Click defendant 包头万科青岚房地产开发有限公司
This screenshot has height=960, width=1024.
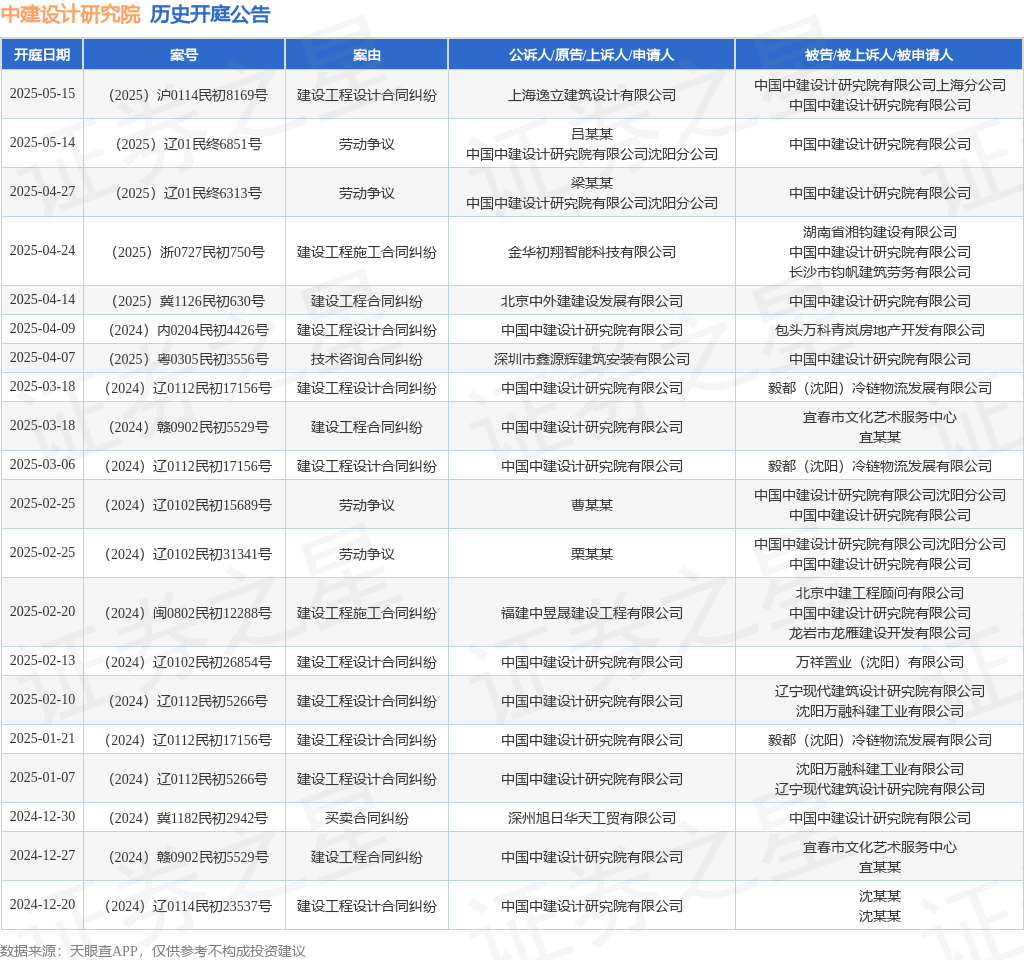pos(880,330)
